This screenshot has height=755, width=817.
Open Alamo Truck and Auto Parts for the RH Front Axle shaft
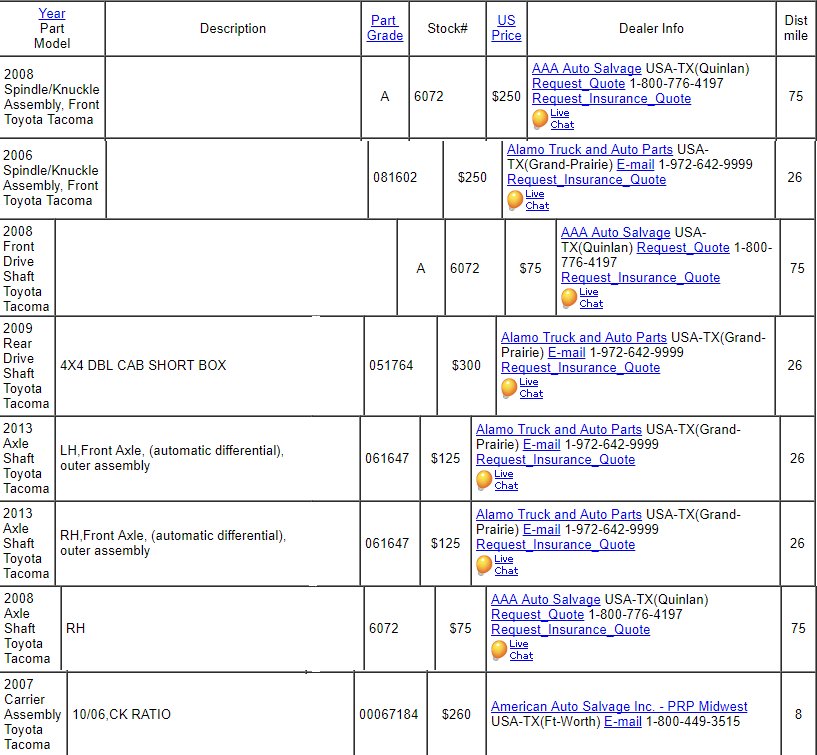pyautogui.click(x=559, y=515)
